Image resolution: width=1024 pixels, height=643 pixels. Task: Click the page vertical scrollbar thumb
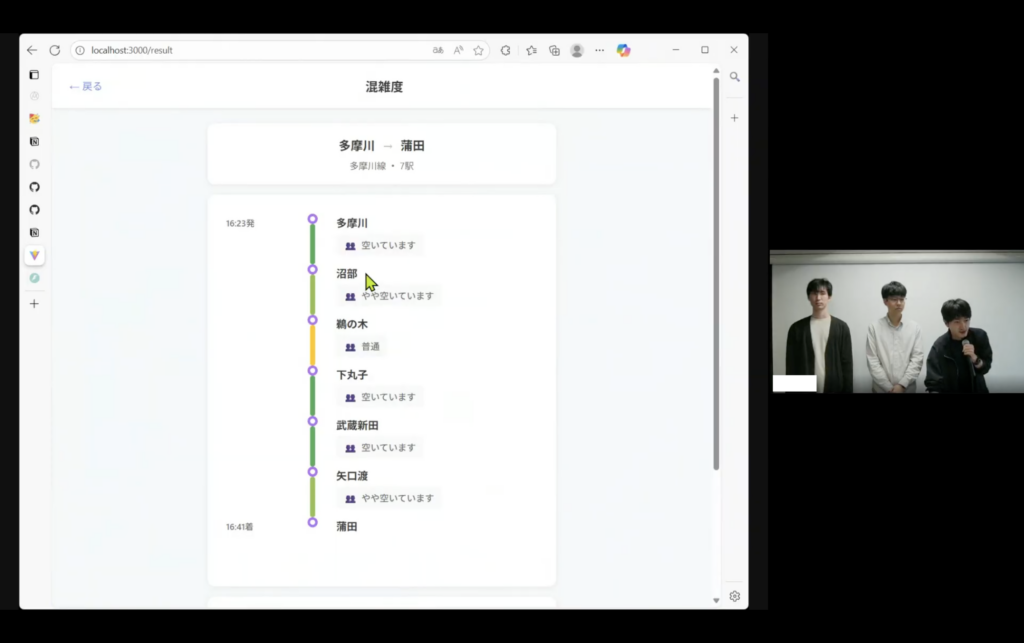[715, 270]
